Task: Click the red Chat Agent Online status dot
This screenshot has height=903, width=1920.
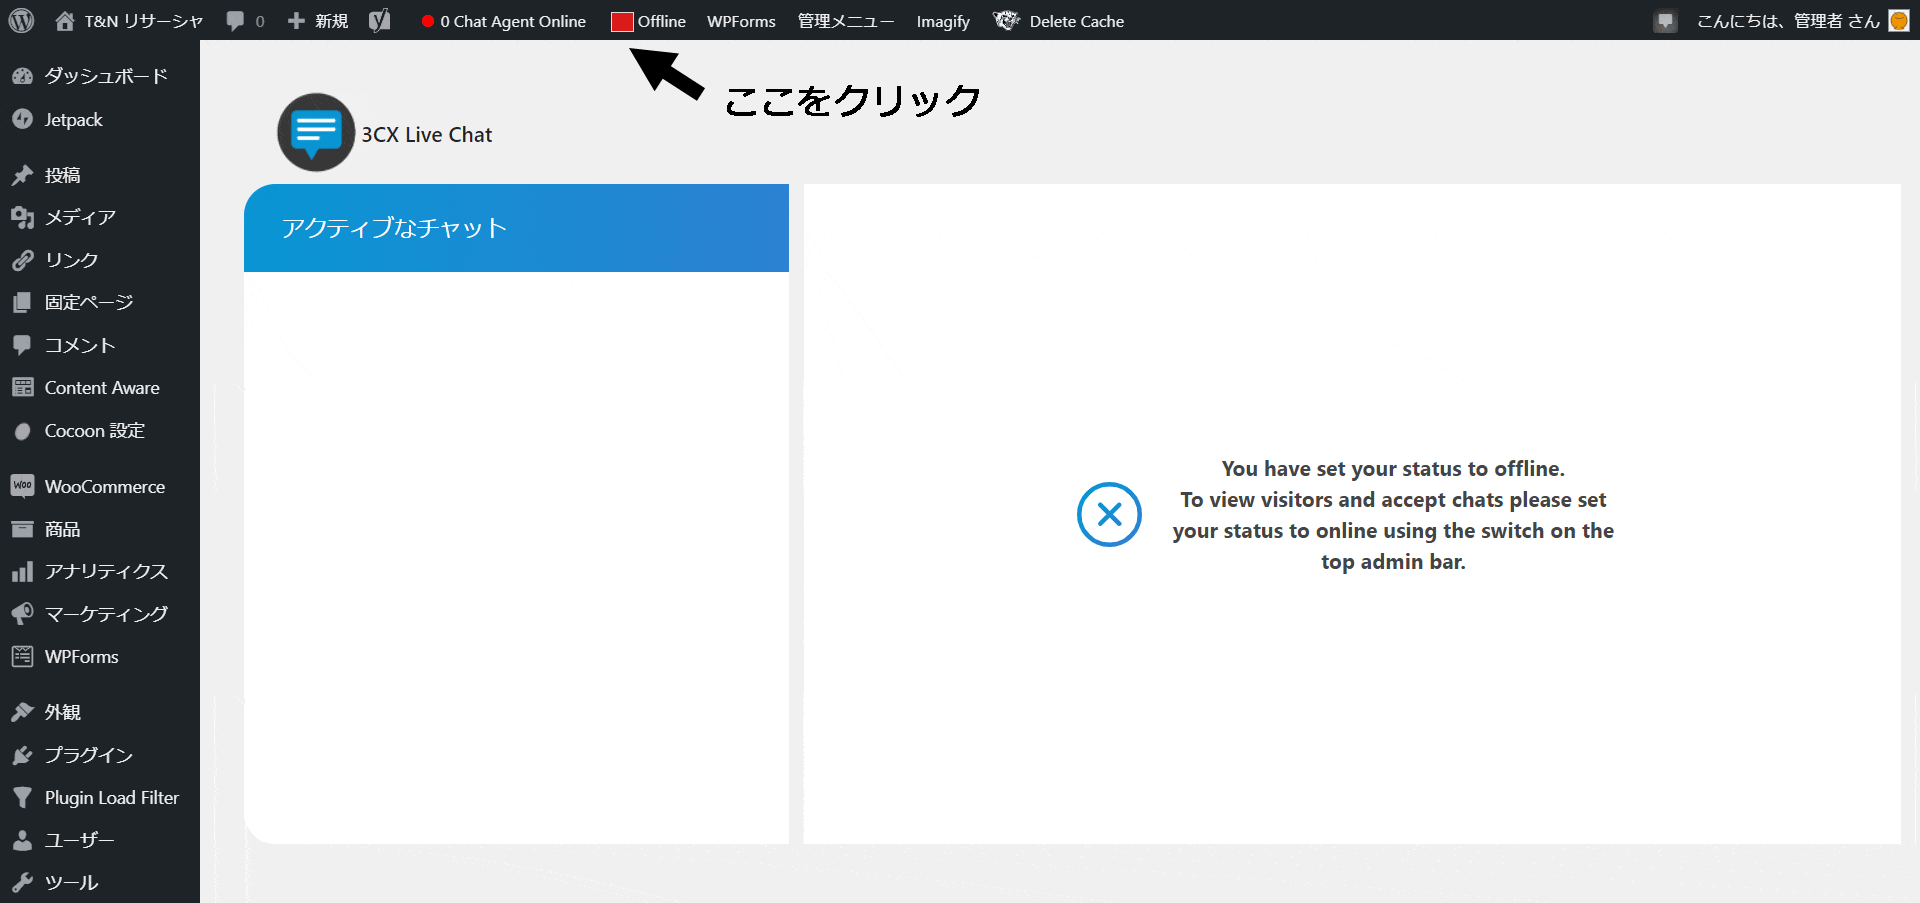Action: [x=427, y=21]
